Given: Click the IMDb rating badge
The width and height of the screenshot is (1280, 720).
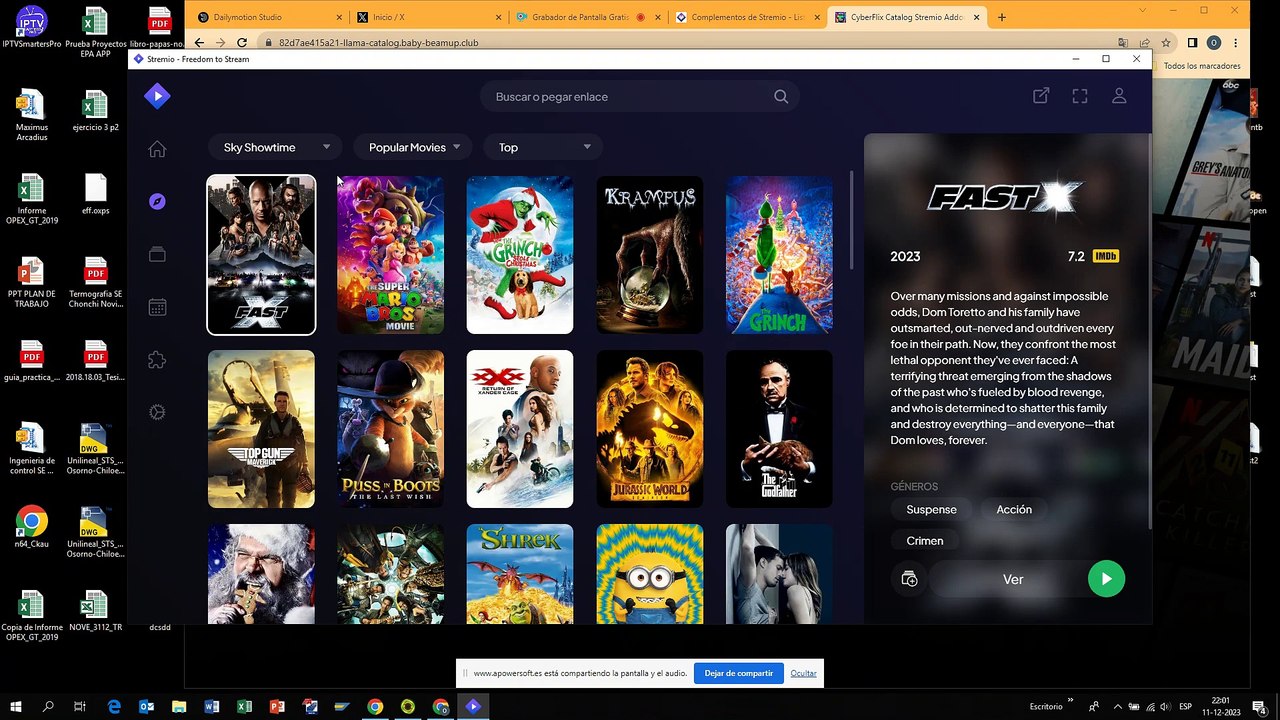Looking at the screenshot, I should coord(1105,256).
